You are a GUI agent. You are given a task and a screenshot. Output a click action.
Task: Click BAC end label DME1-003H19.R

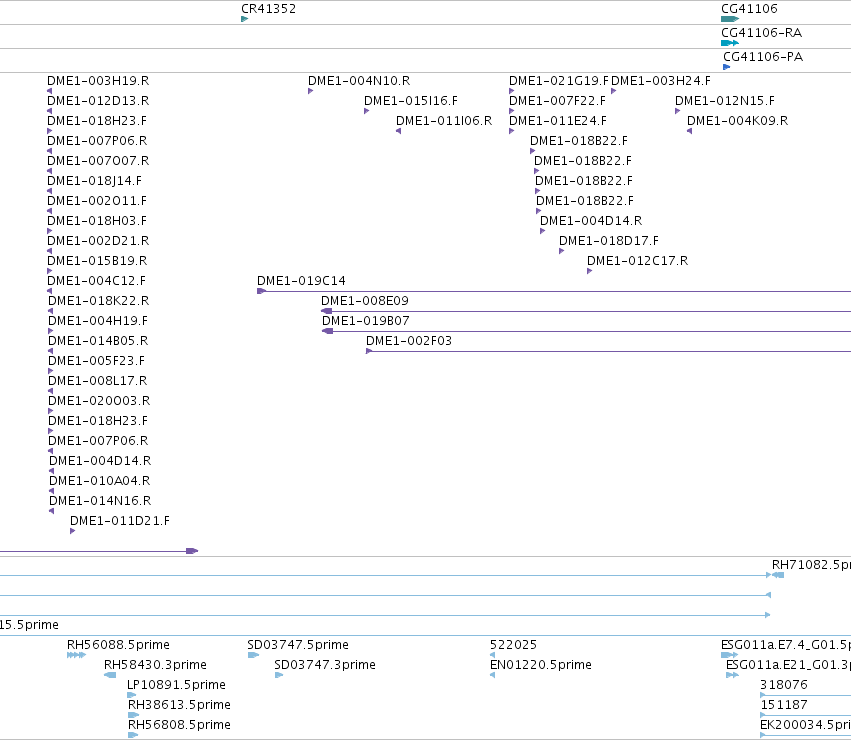click(x=98, y=81)
